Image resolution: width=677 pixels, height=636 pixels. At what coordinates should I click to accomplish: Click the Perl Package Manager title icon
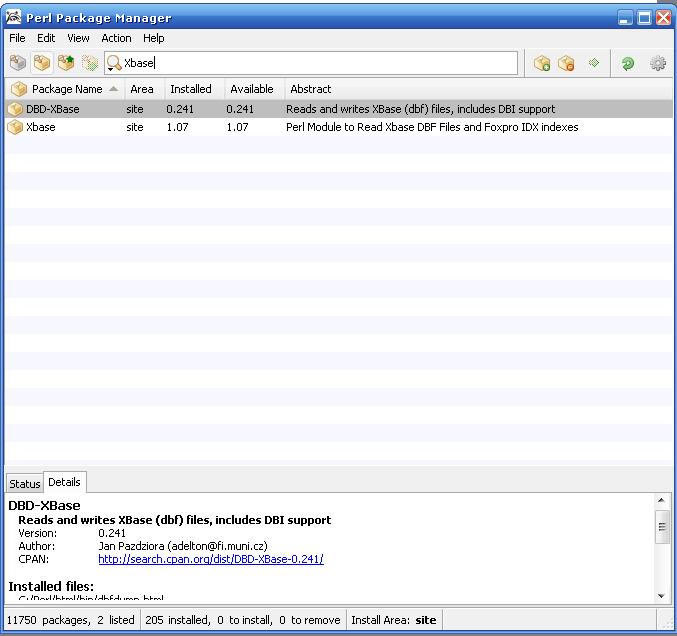pyautogui.click(x=13, y=17)
